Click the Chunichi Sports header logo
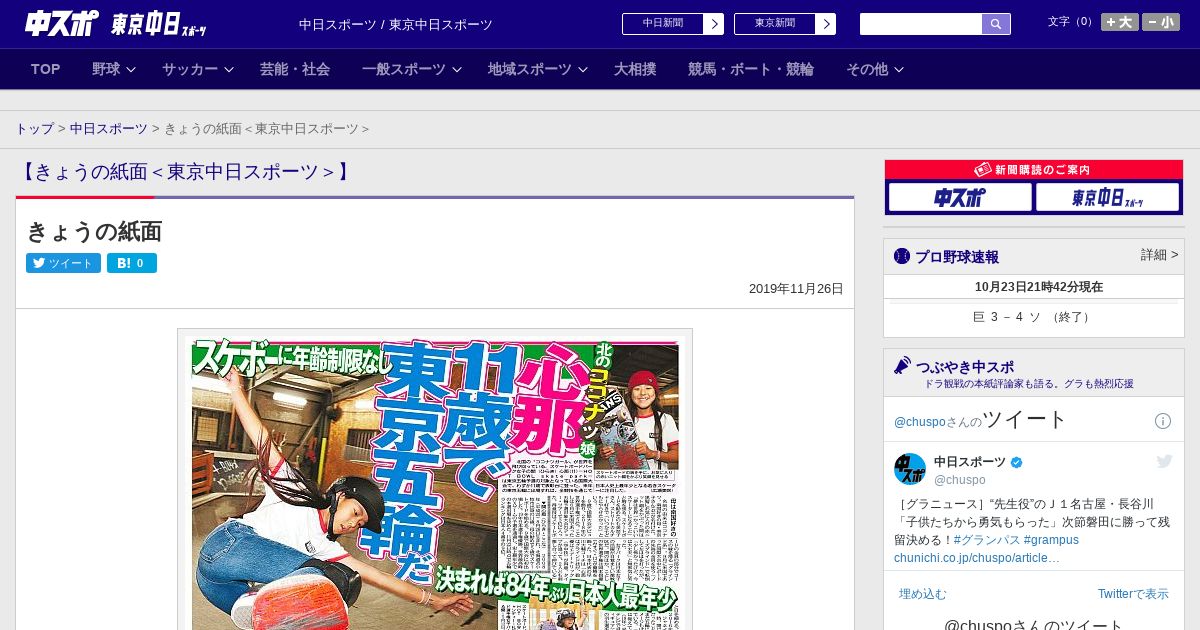This screenshot has width=1200, height=630. pos(62,24)
